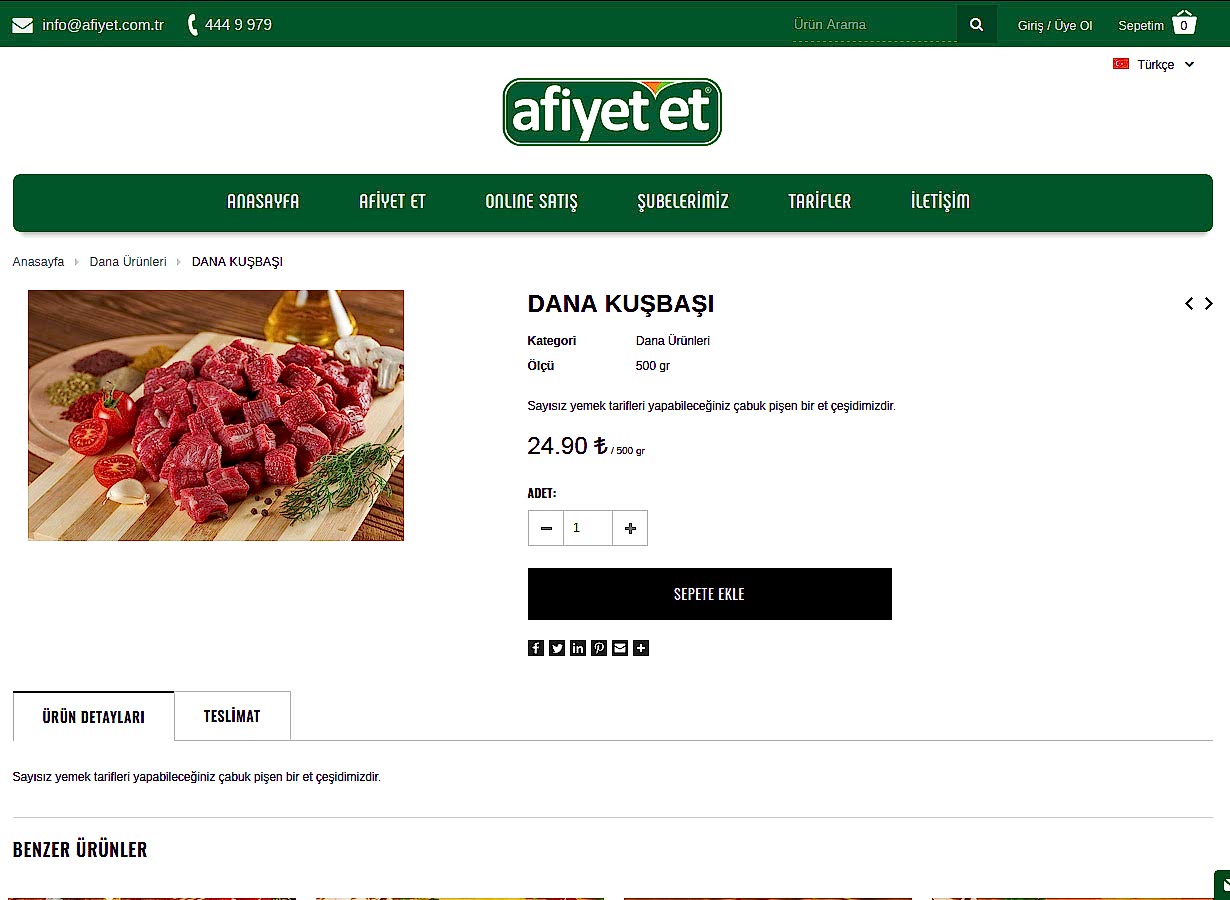Screen dimensions: 1230x900
Task: Go to previous product arrow
Action: coord(1189,303)
